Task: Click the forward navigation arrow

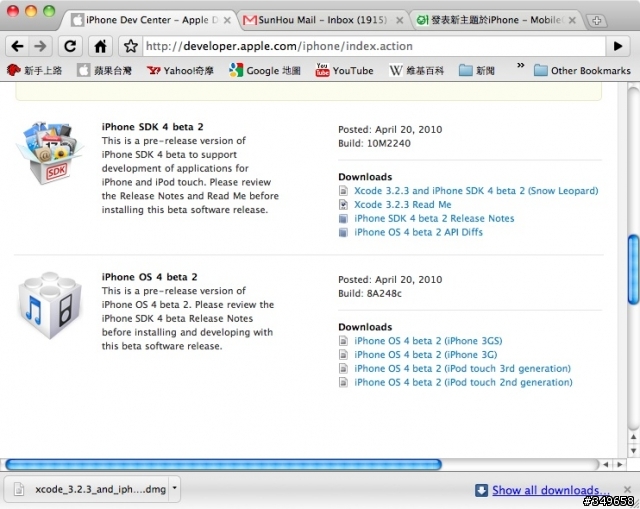Action: pyautogui.click(x=40, y=46)
